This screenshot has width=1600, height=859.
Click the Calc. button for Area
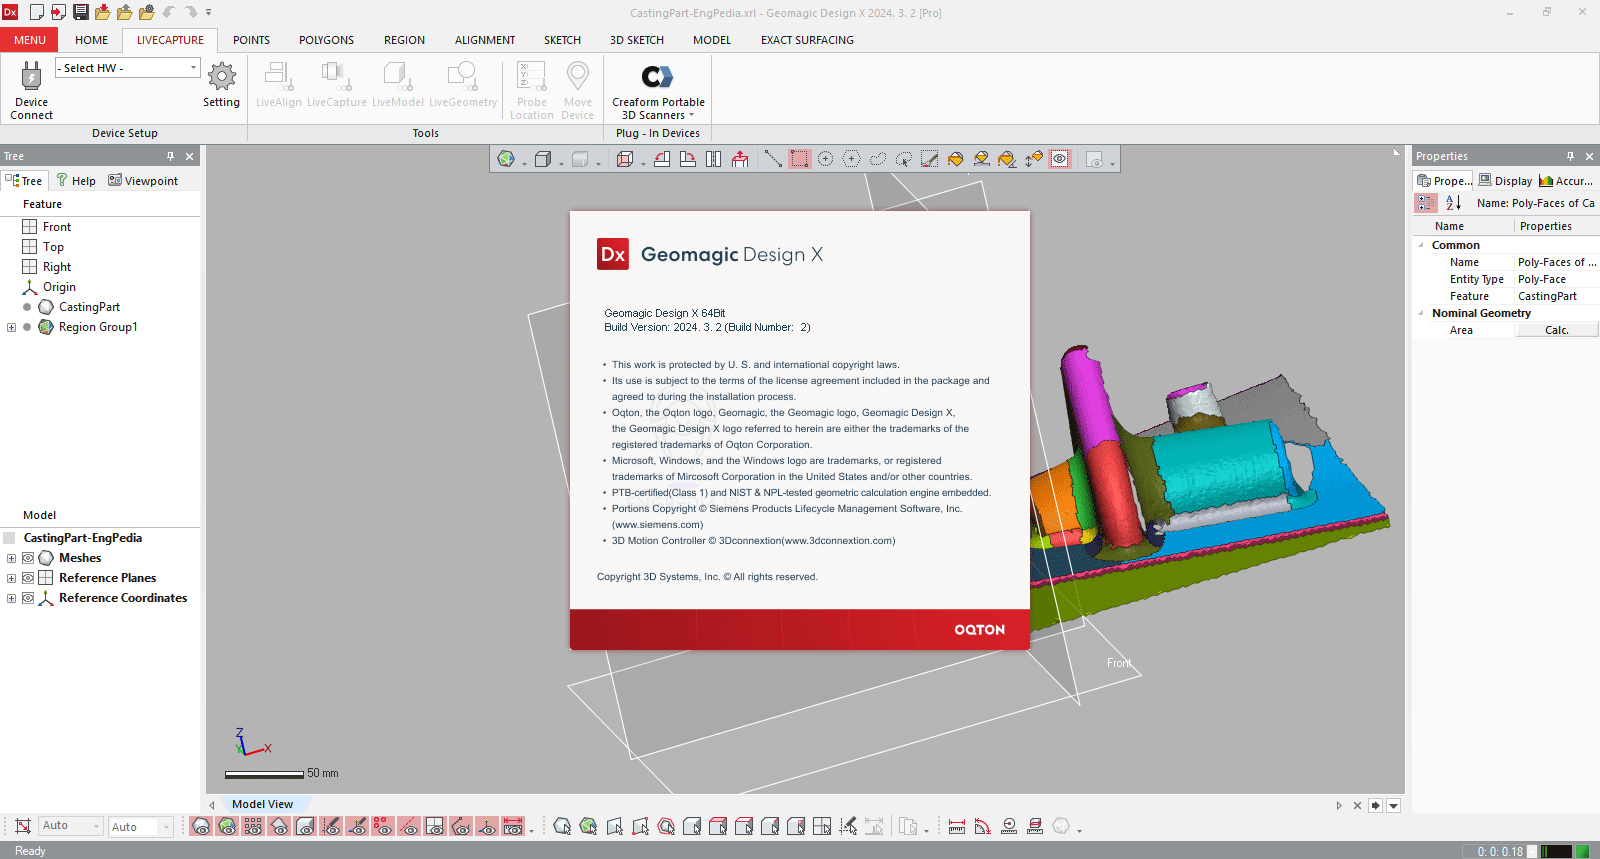[1557, 330]
